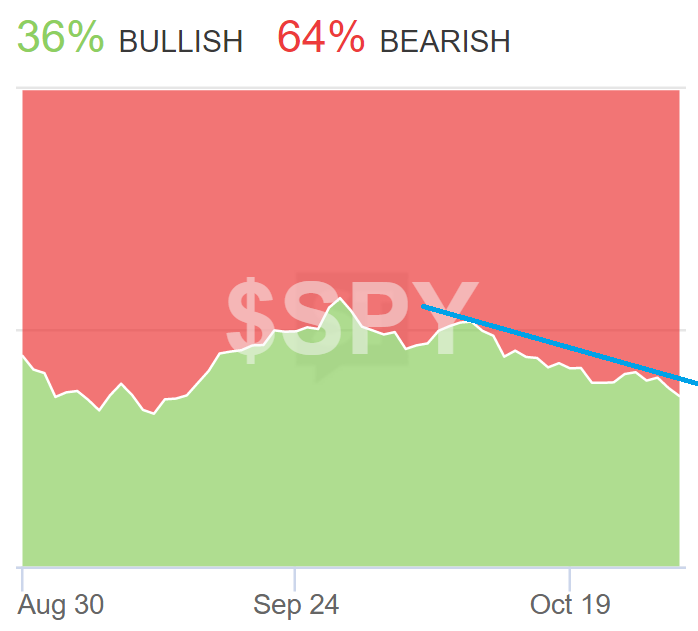The width and height of the screenshot is (698, 631).
Task: Click the $SPY watermark text
Action: [352, 310]
